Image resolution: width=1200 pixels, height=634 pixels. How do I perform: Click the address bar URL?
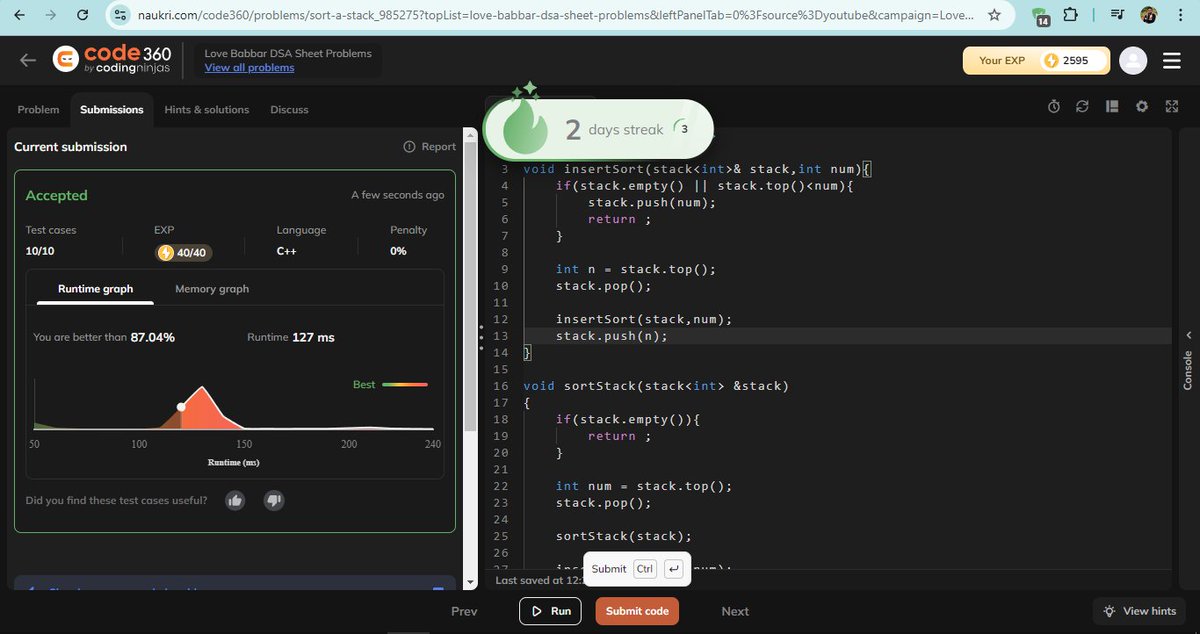555,15
